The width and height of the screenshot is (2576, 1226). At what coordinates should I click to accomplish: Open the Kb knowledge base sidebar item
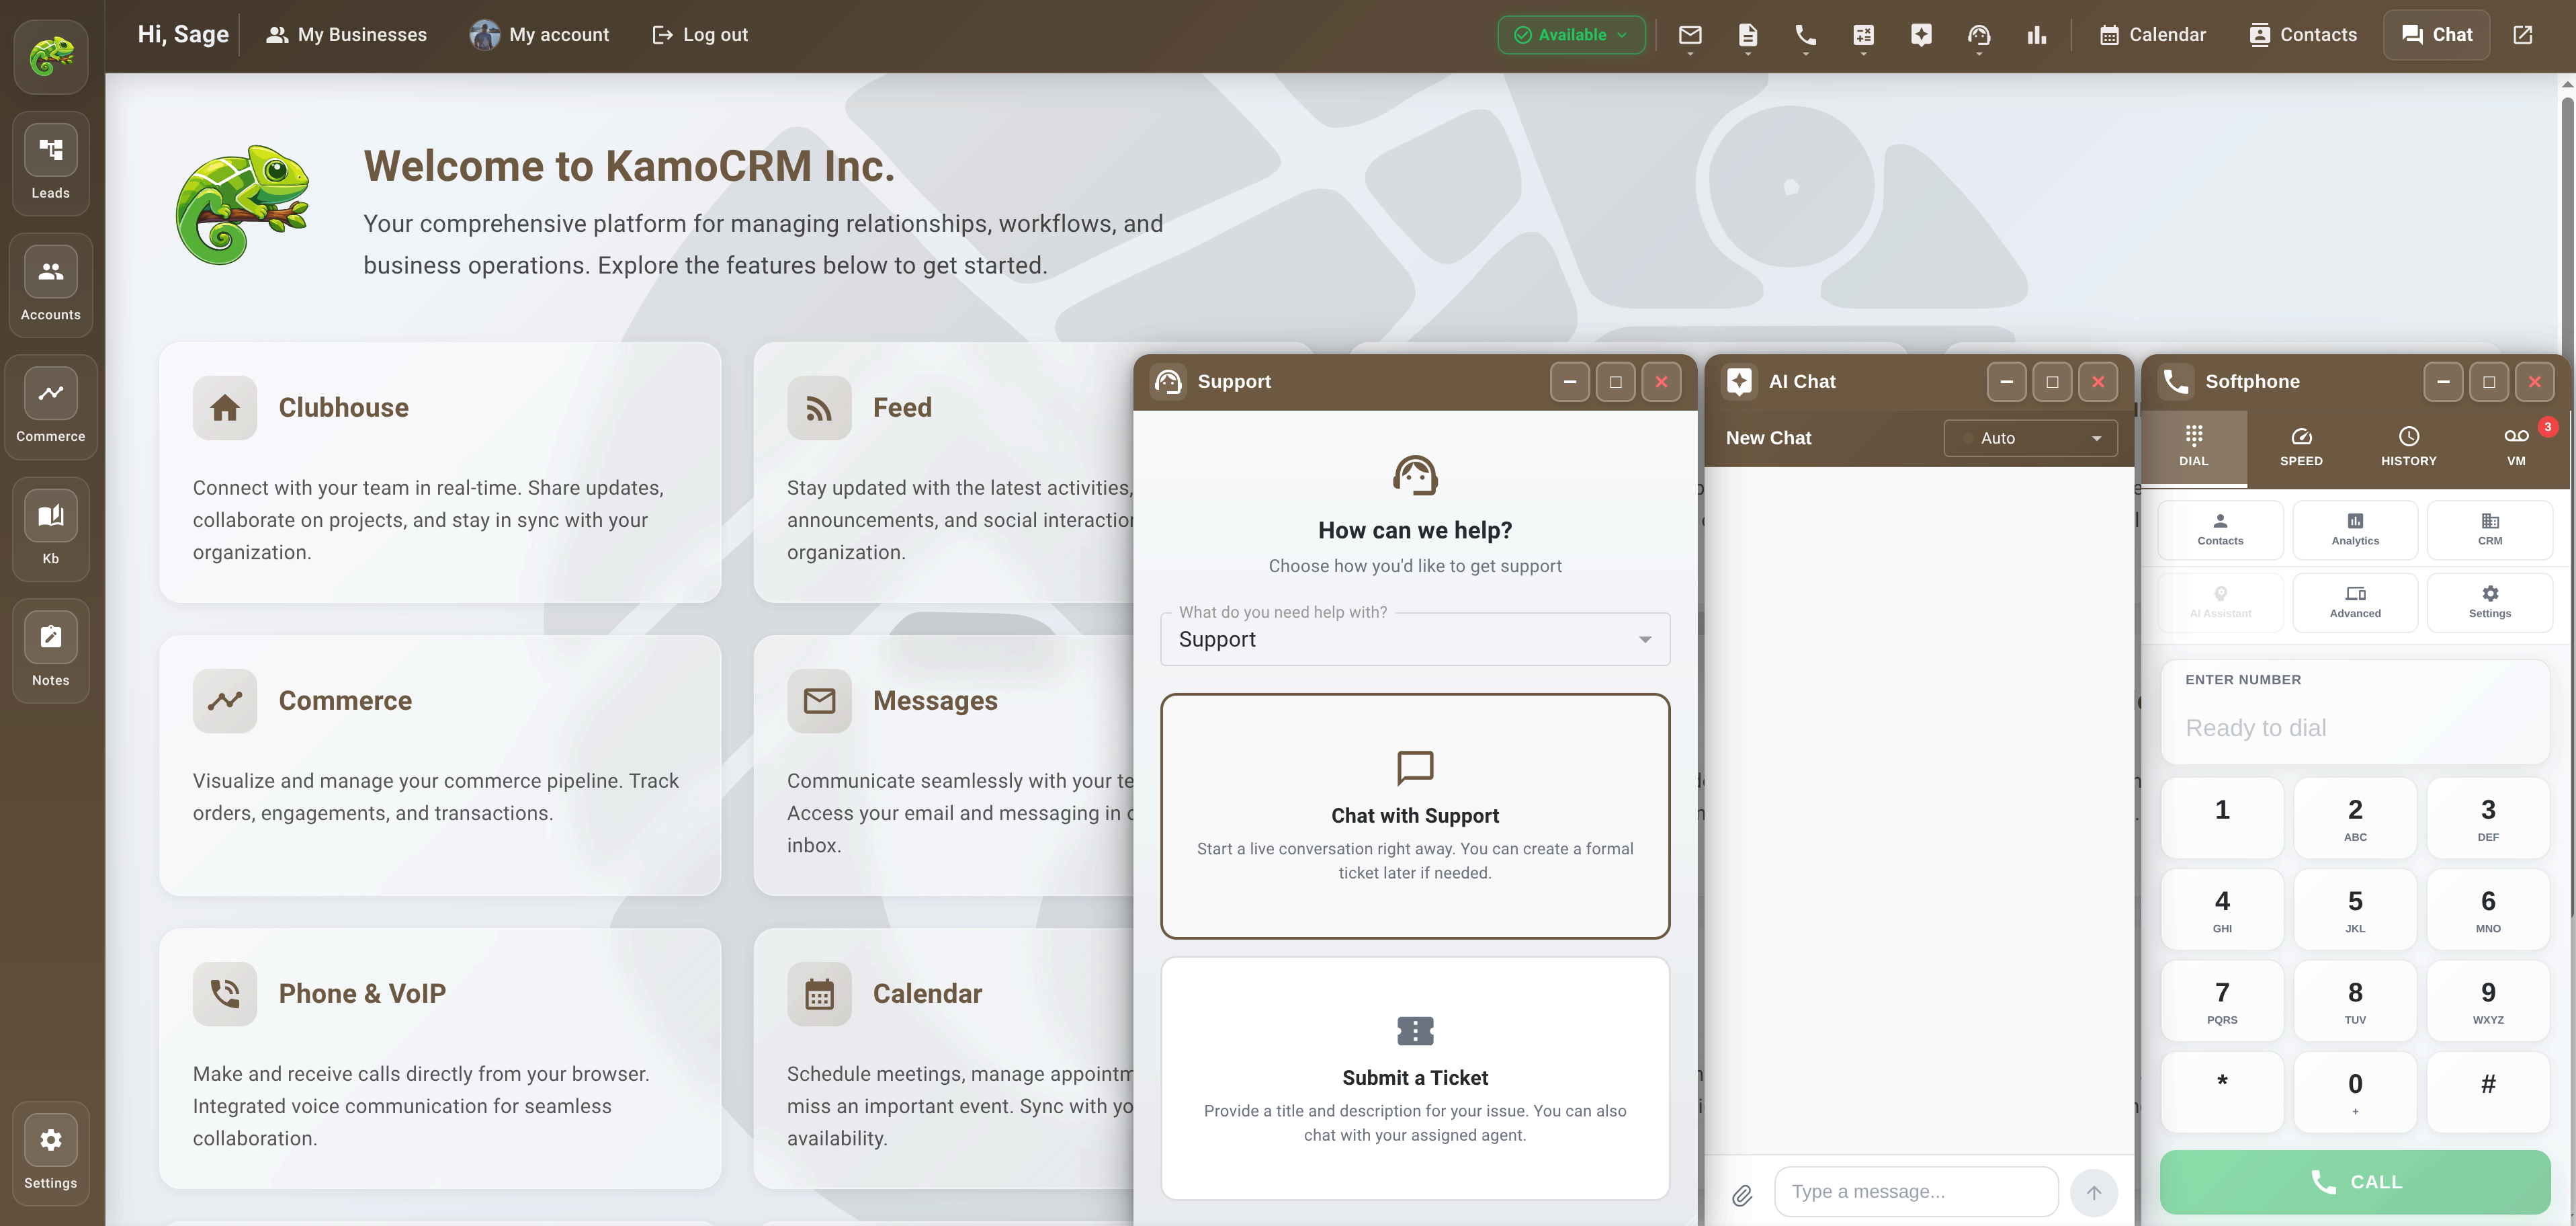pyautogui.click(x=51, y=529)
